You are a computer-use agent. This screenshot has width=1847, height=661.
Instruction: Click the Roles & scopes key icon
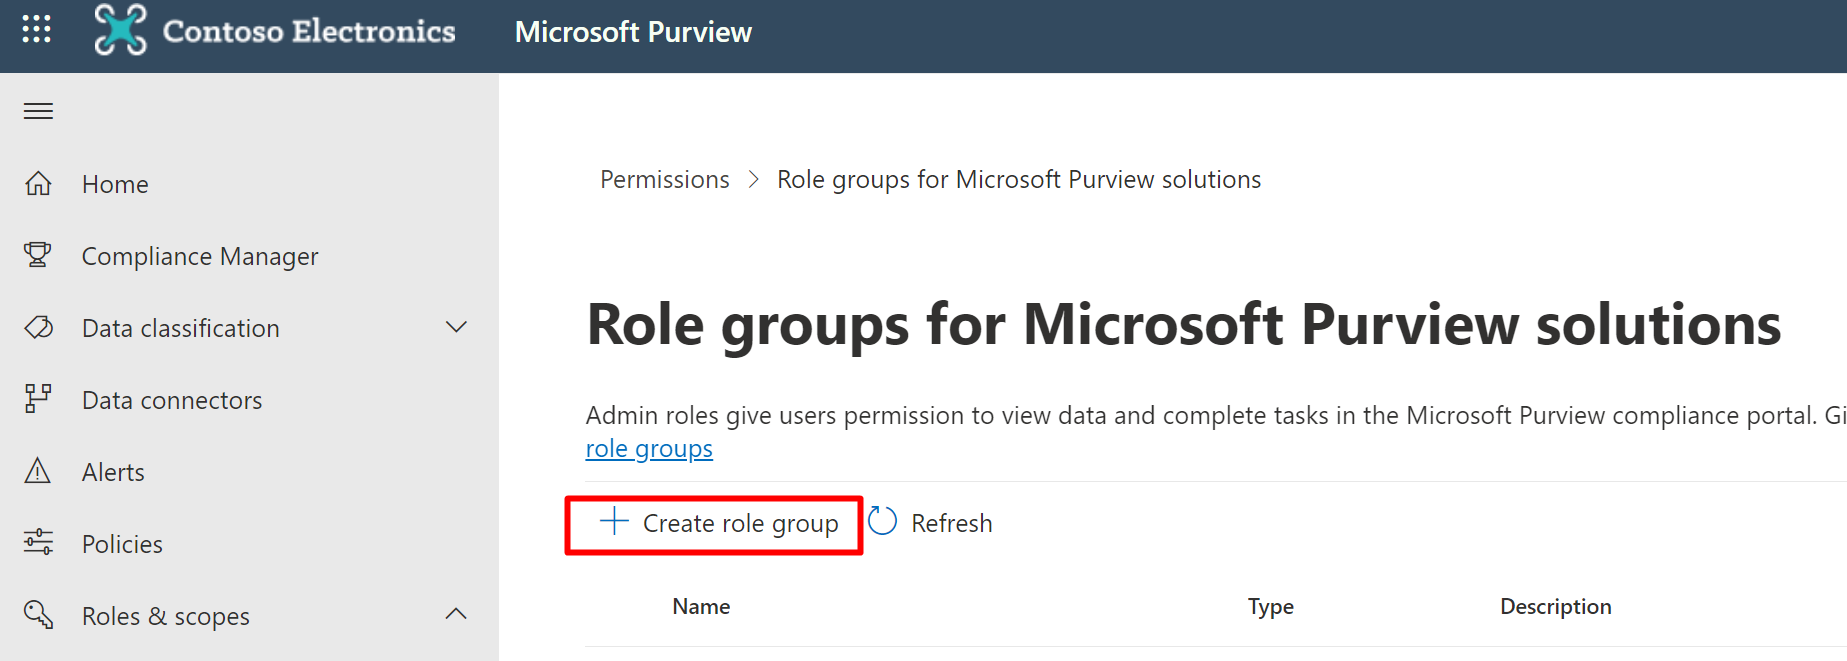(x=38, y=614)
